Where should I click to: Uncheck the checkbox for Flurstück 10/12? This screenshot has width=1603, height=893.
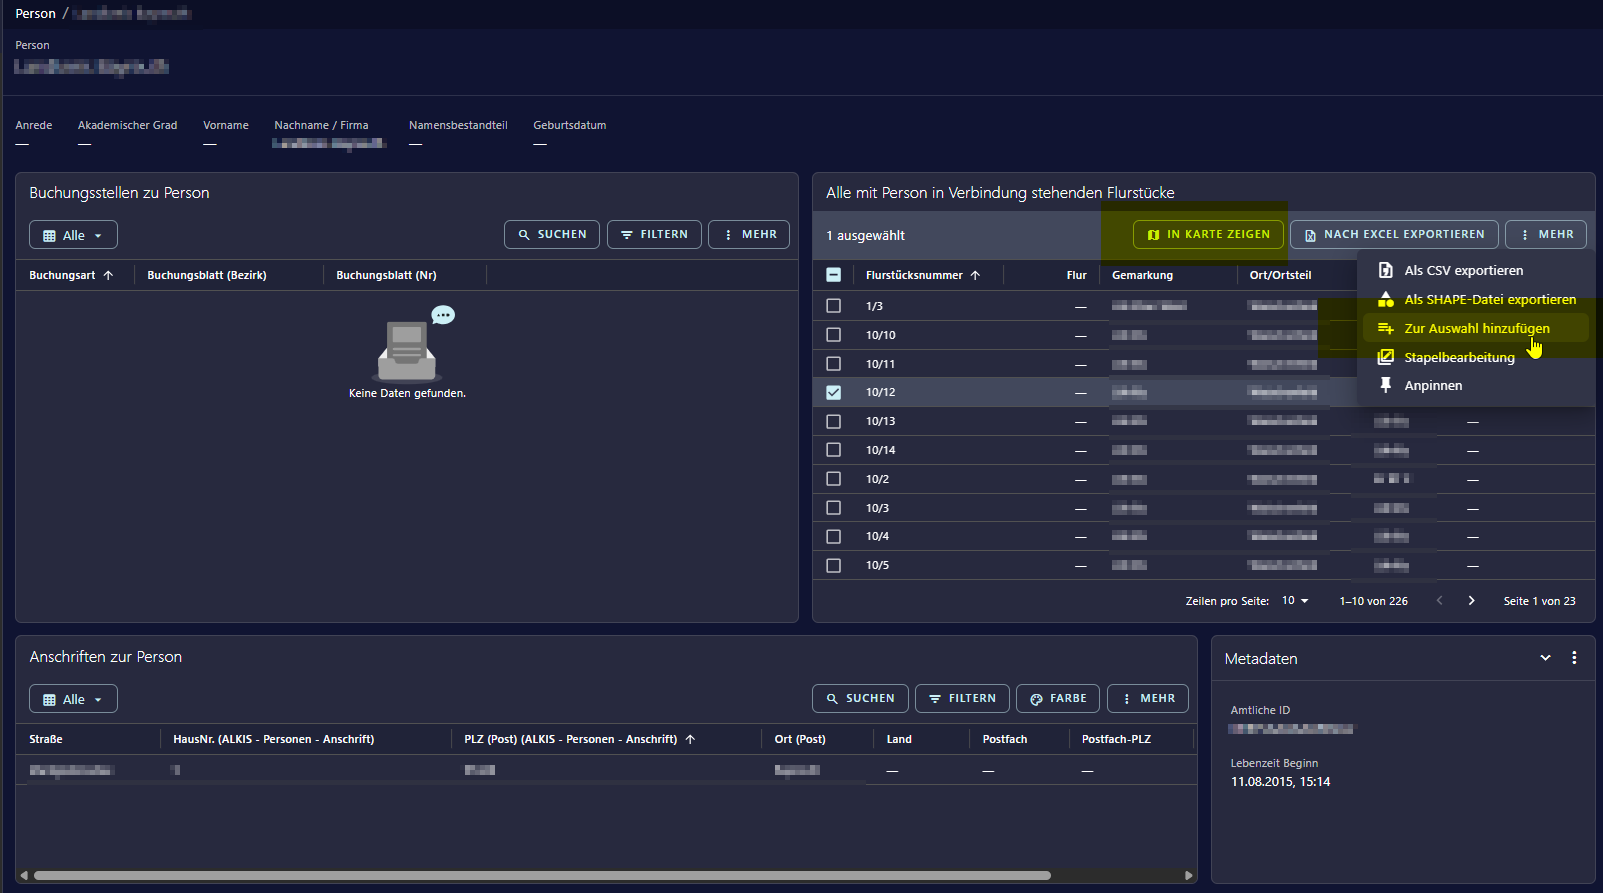coord(833,392)
